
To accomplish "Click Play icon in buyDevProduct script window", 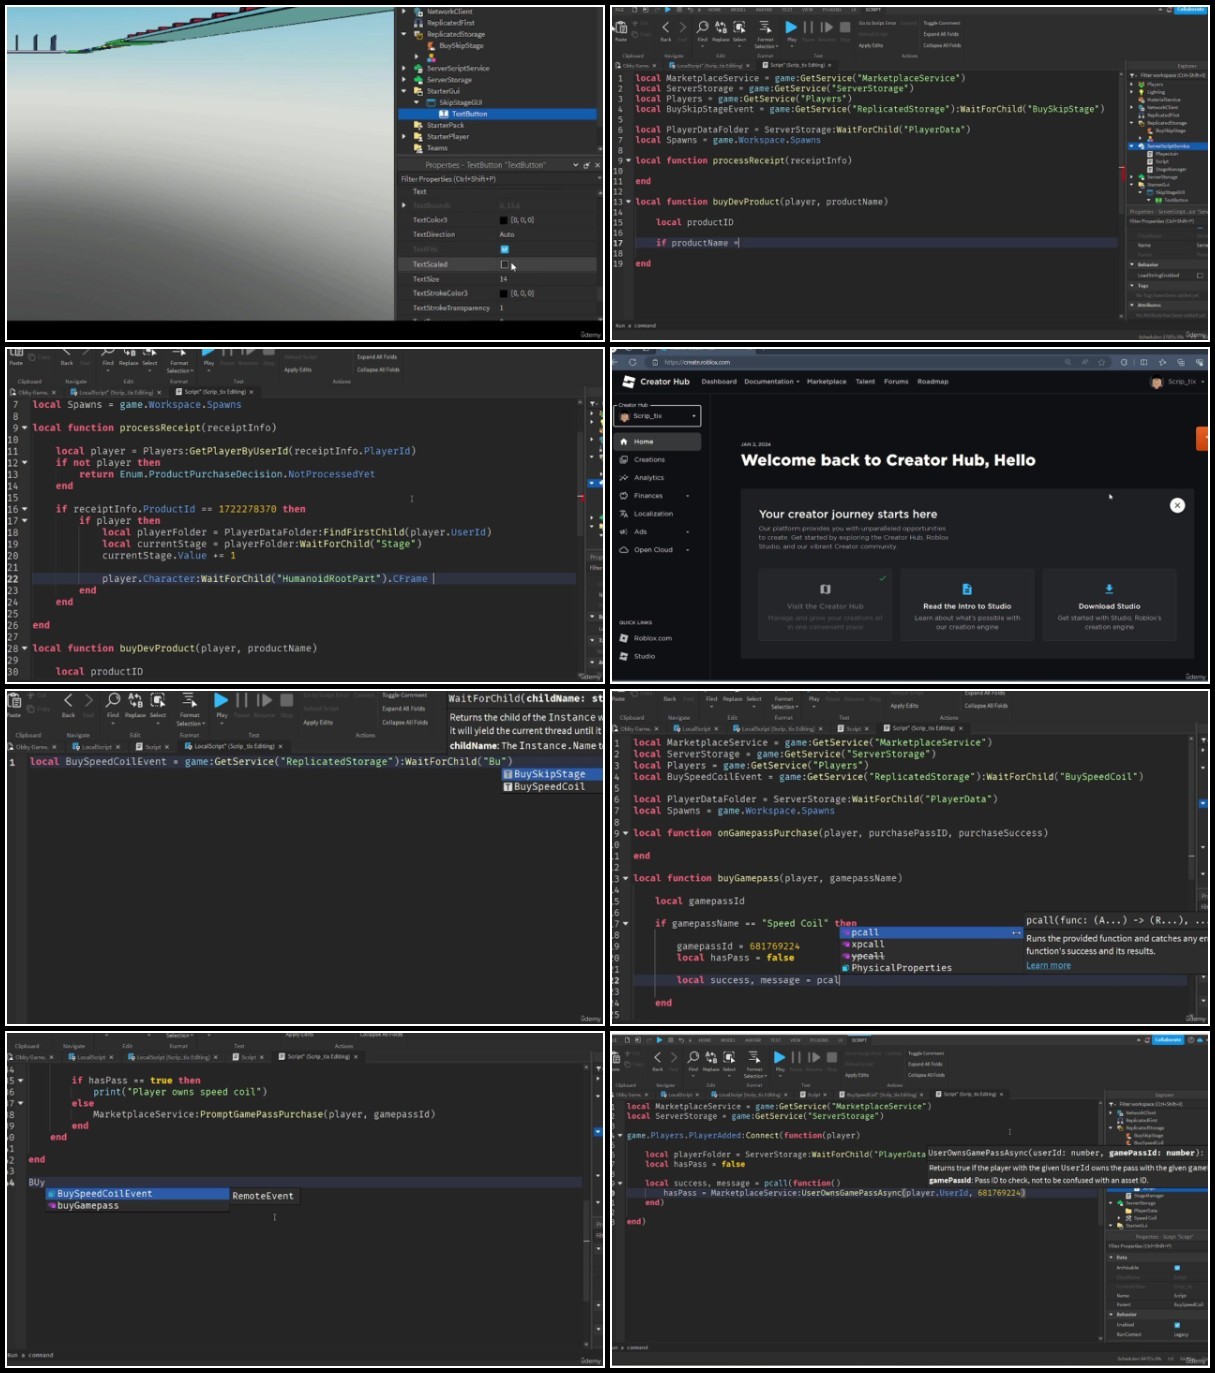I will pos(790,27).
